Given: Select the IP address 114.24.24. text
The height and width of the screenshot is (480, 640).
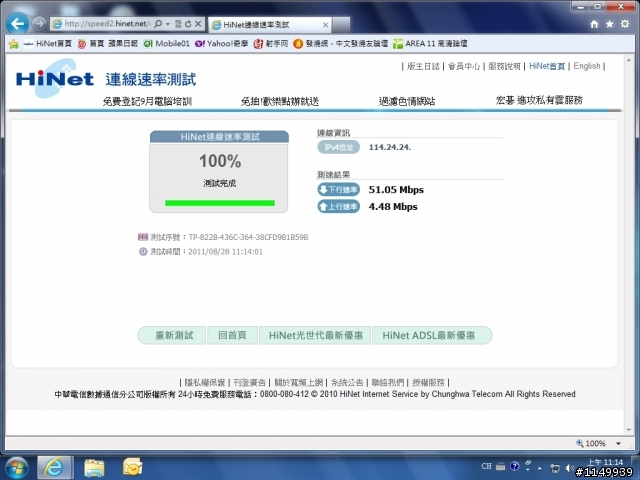Looking at the screenshot, I should pos(390,147).
